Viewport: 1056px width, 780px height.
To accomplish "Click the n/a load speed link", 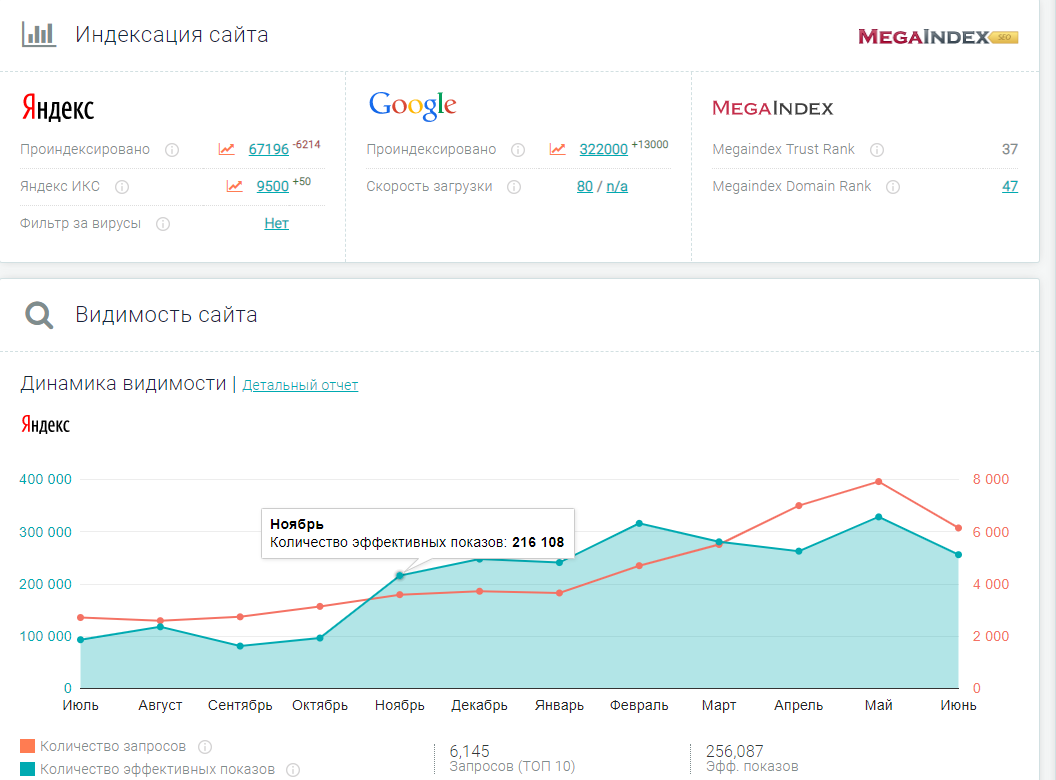I will pyautogui.click(x=617, y=186).
